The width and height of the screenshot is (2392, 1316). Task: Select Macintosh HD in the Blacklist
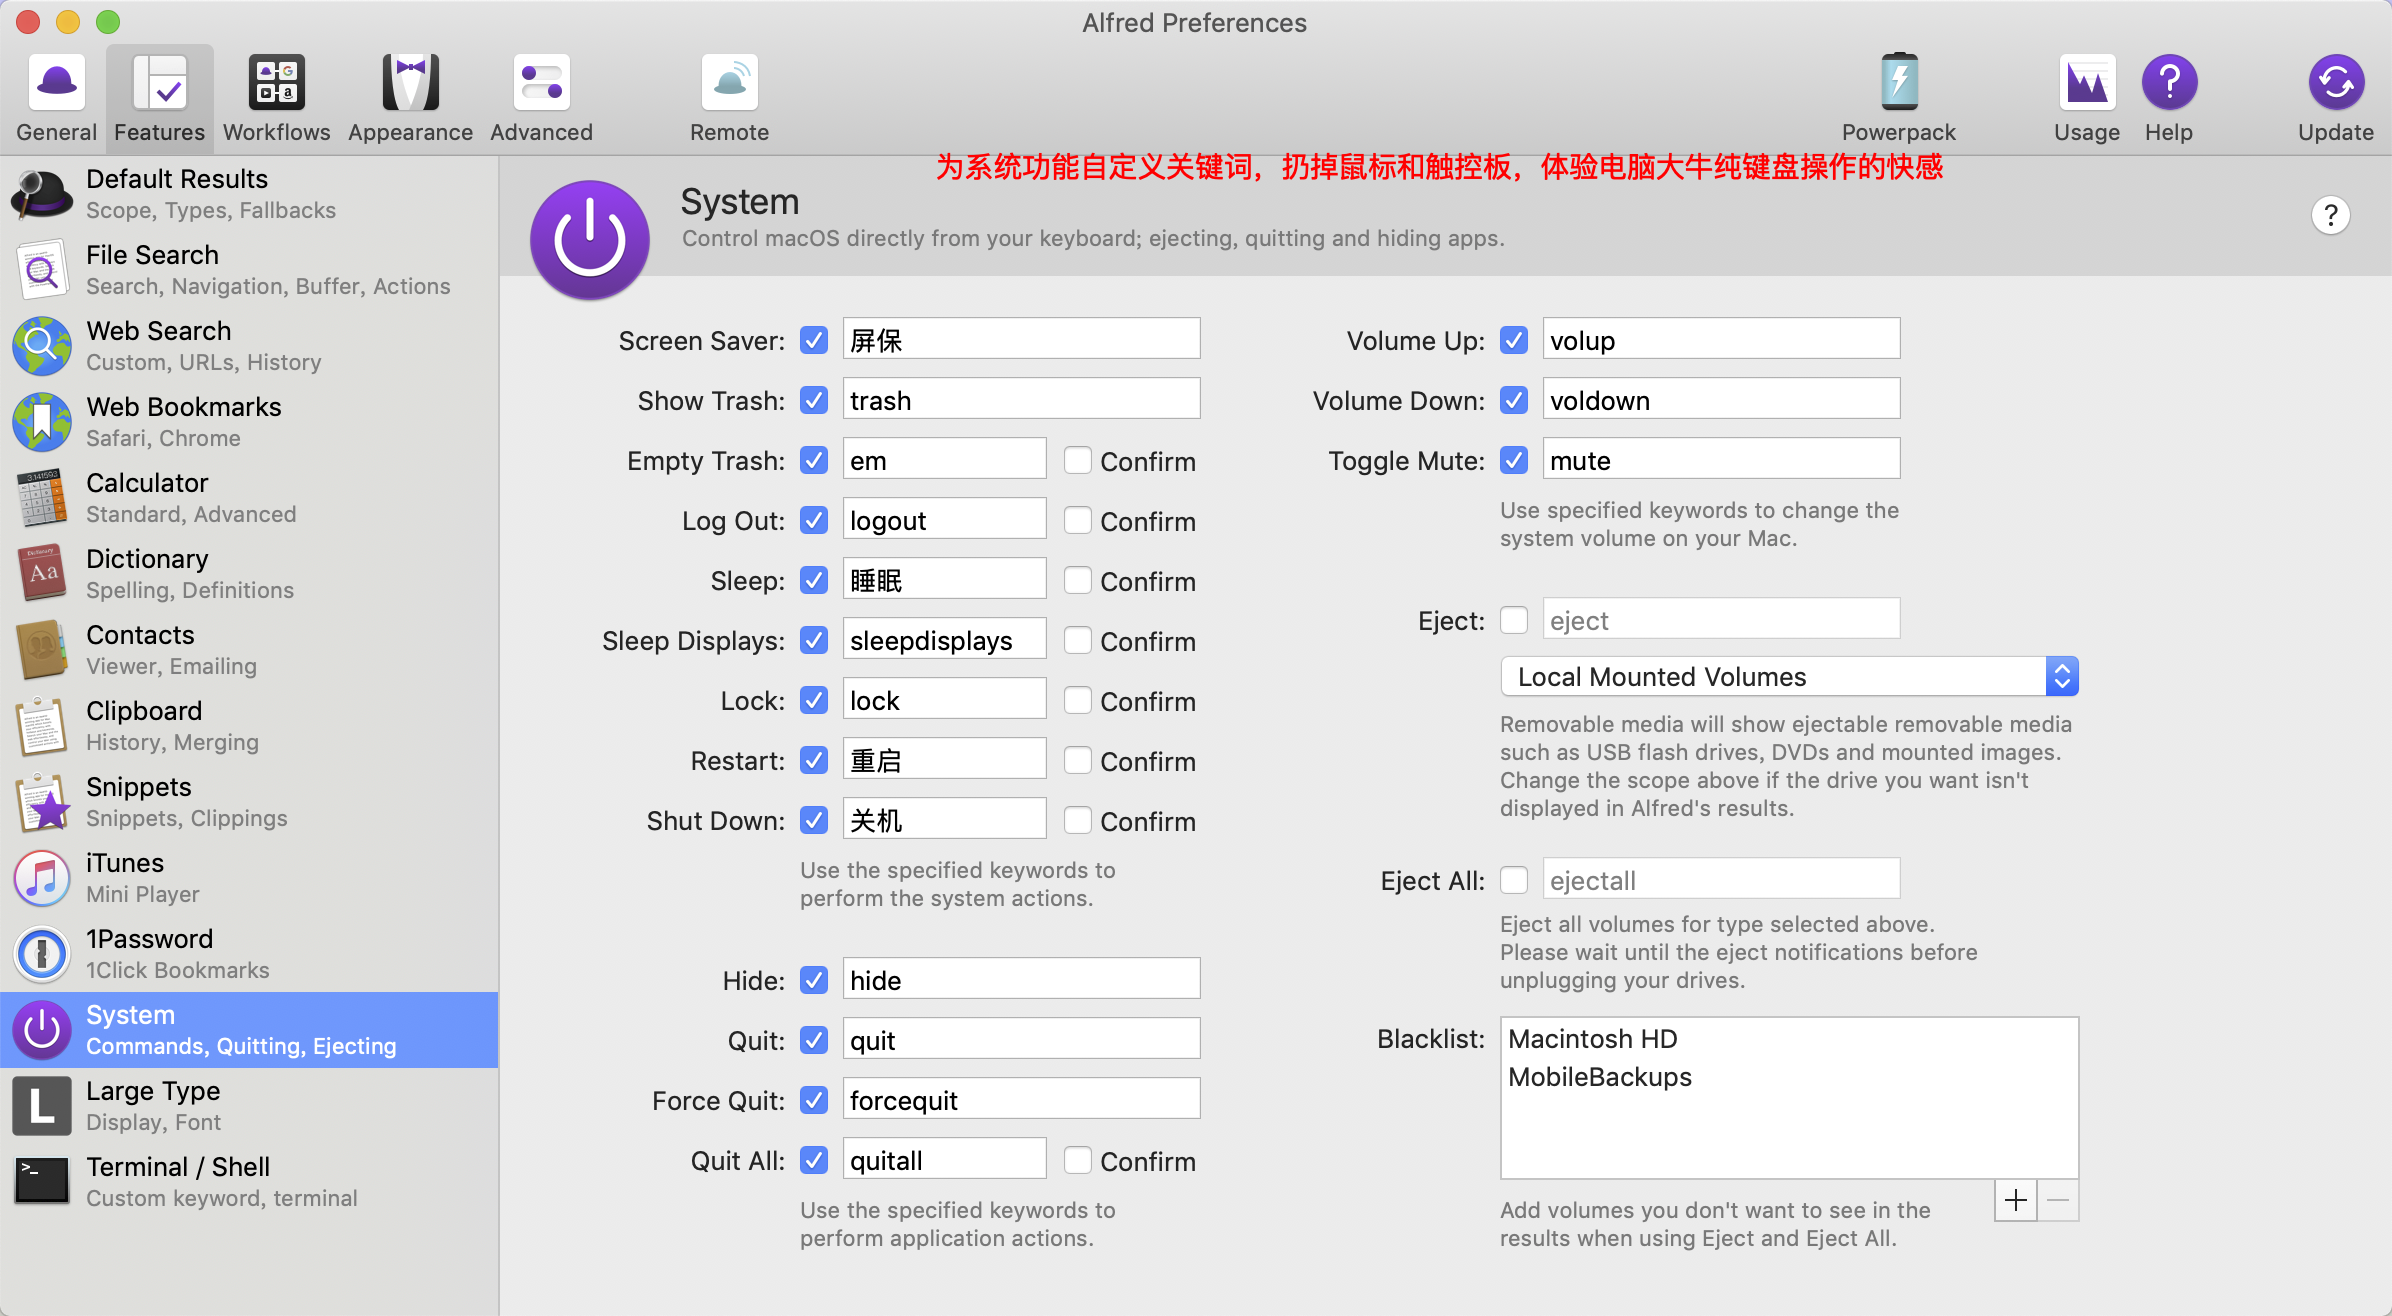[x=1592, y=1039]
